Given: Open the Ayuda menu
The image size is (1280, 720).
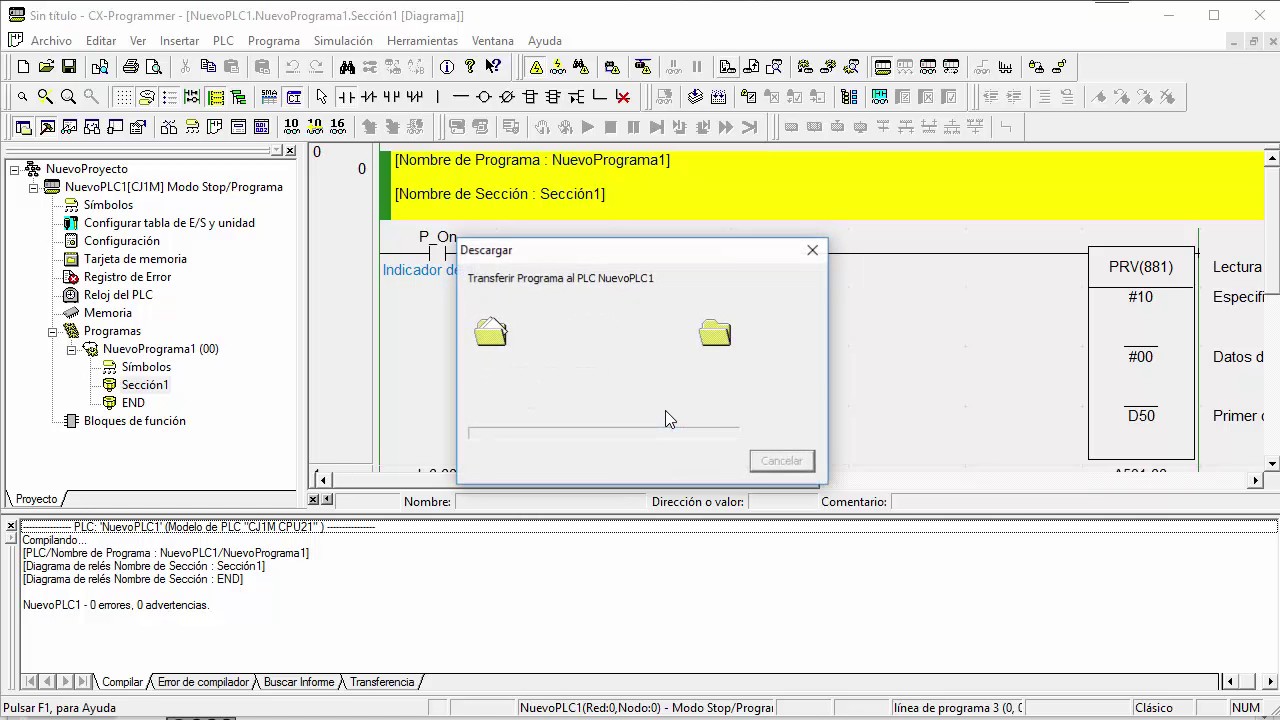Looking at the screenshot, I should pyautogui.click(x=545, y=41).
